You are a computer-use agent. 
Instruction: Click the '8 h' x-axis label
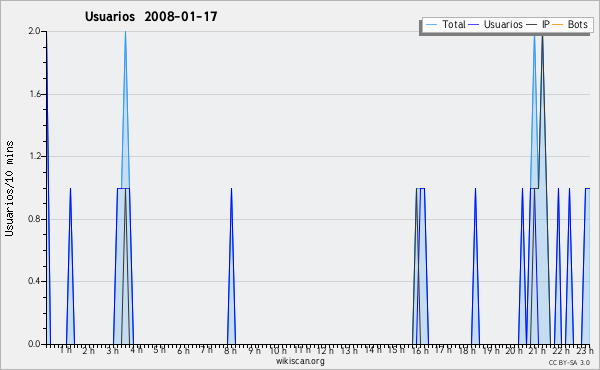pyautogui.click(x=230, y=350)
